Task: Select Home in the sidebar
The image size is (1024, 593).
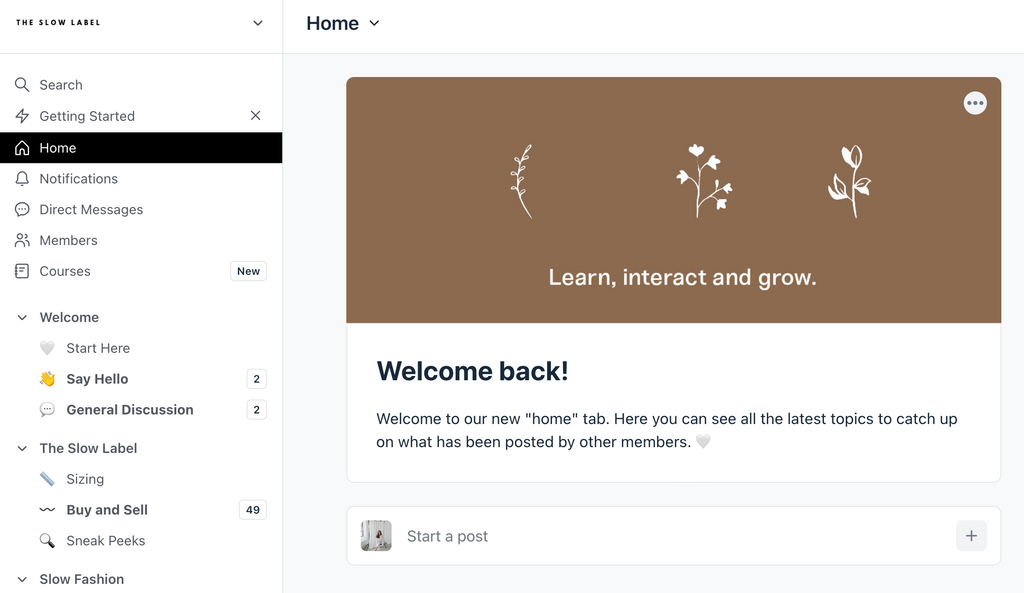Action: 141,148
